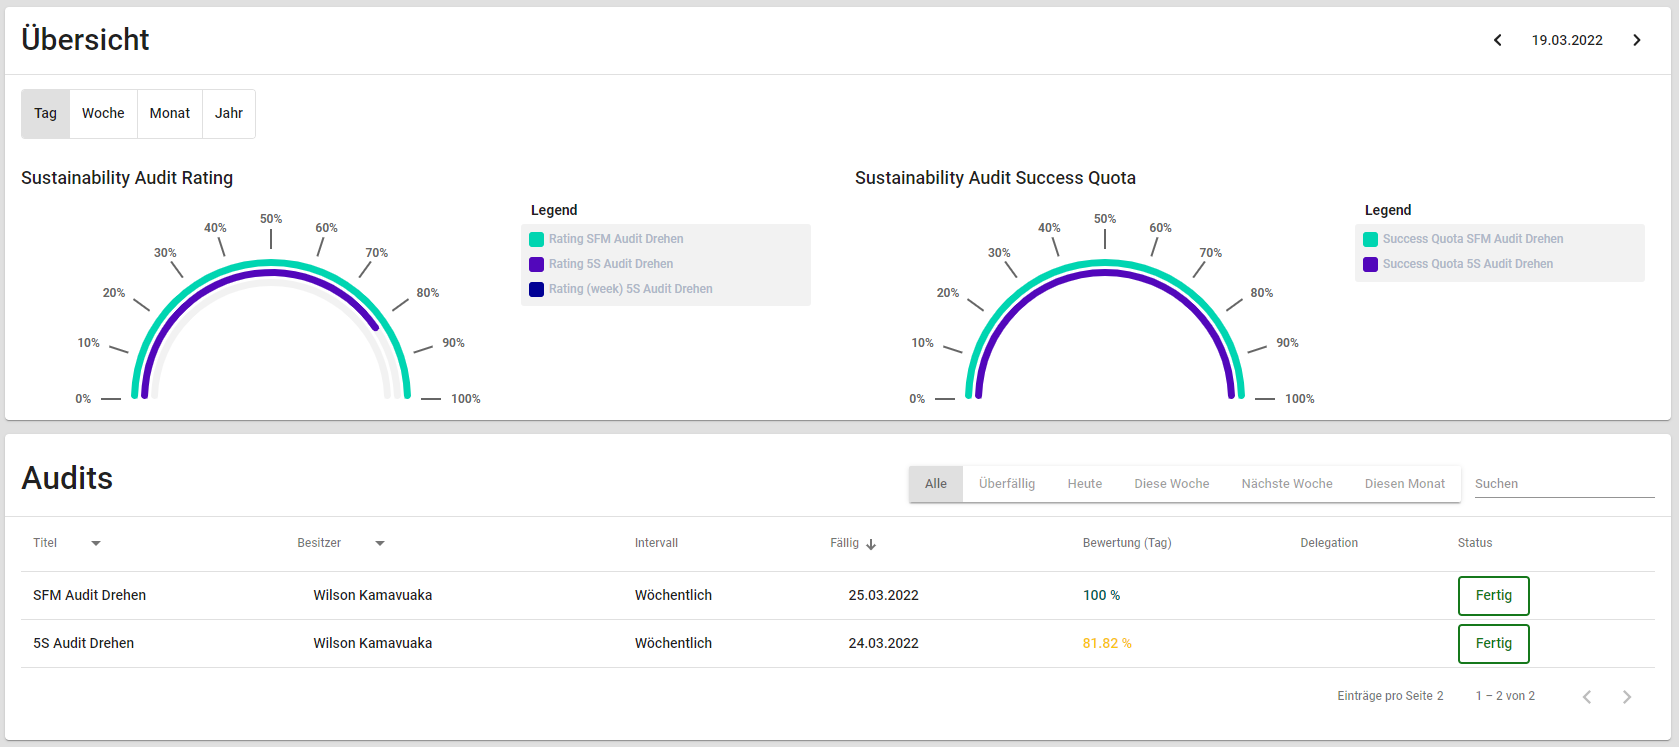This screenshot has width=1679, height=747.
Task: Click Wilson Kamavuaka in SFM Audit row
Action: [373, 595]
